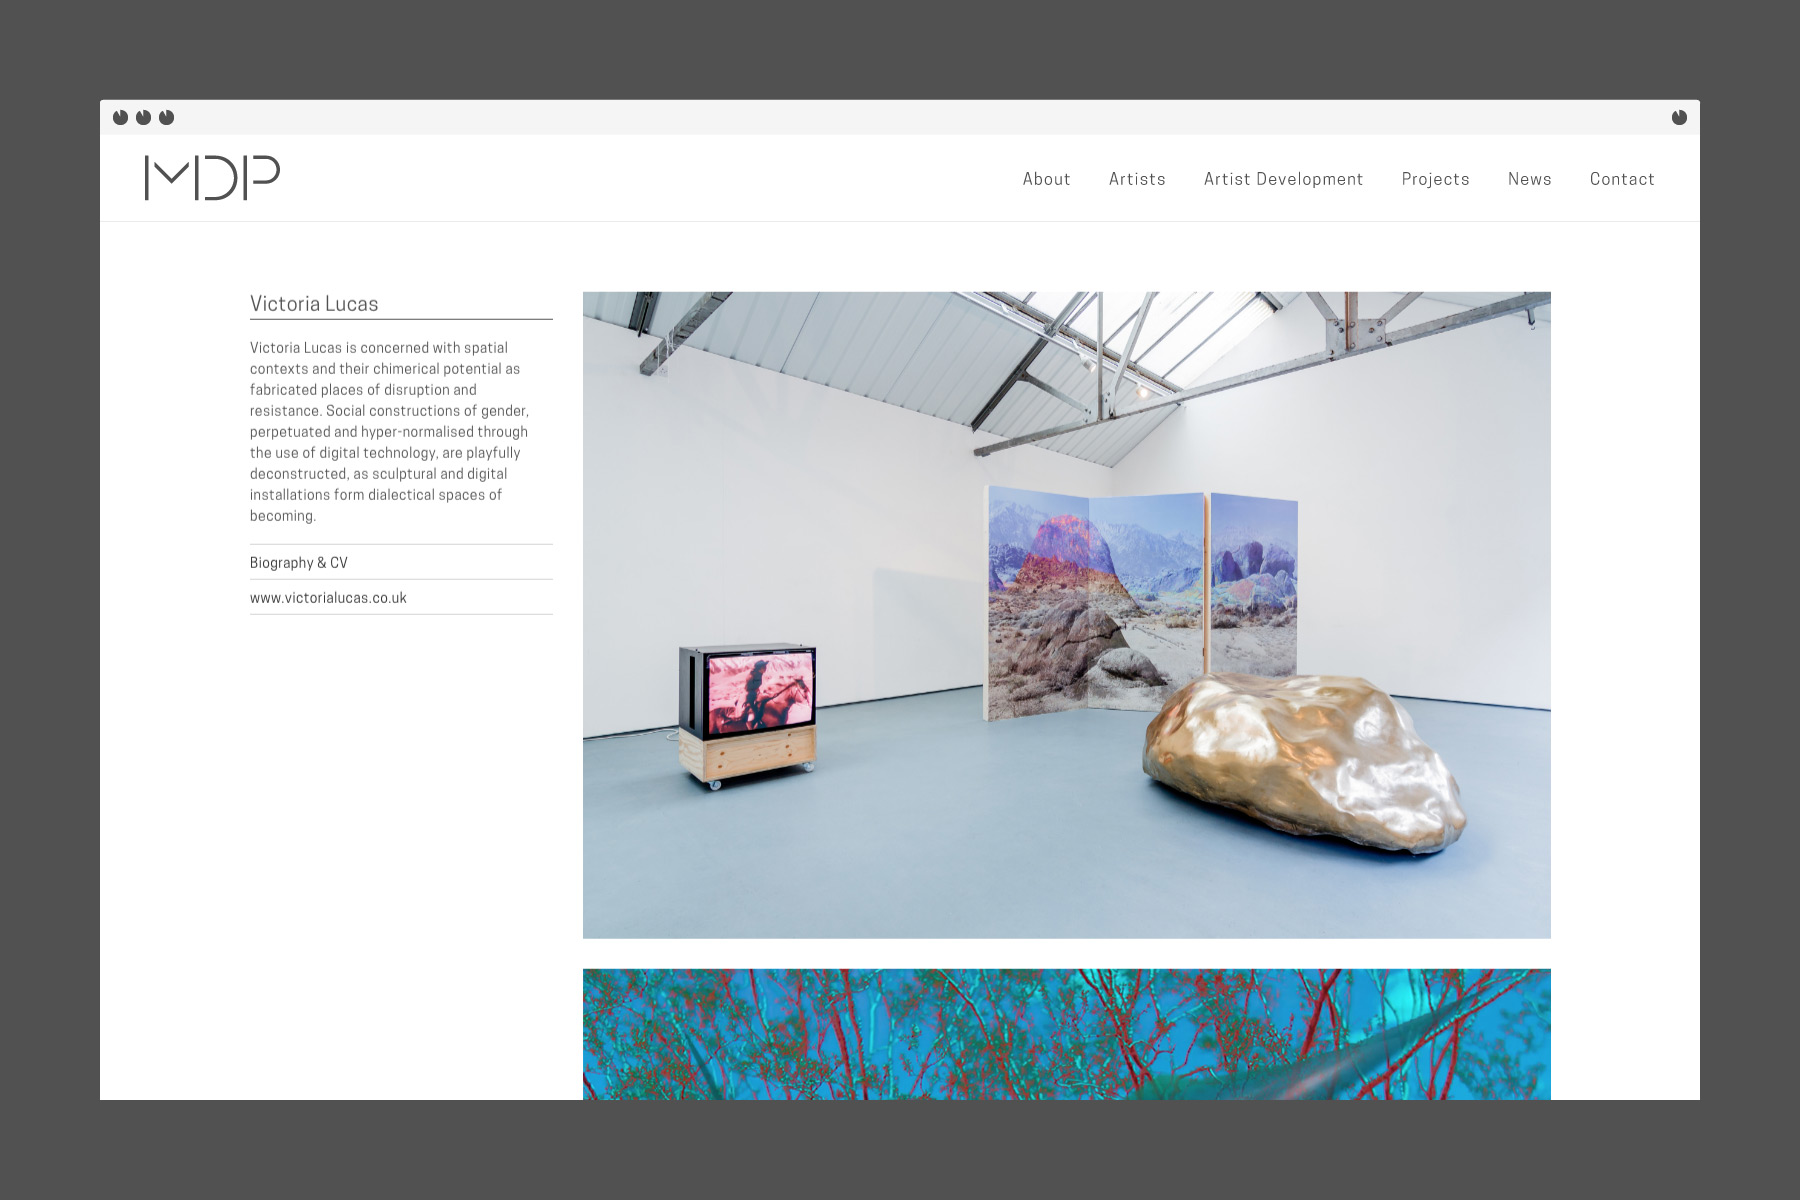Open the Biography & CV link
This screenshot has width=1800, height=1200.
click(299, 563)
